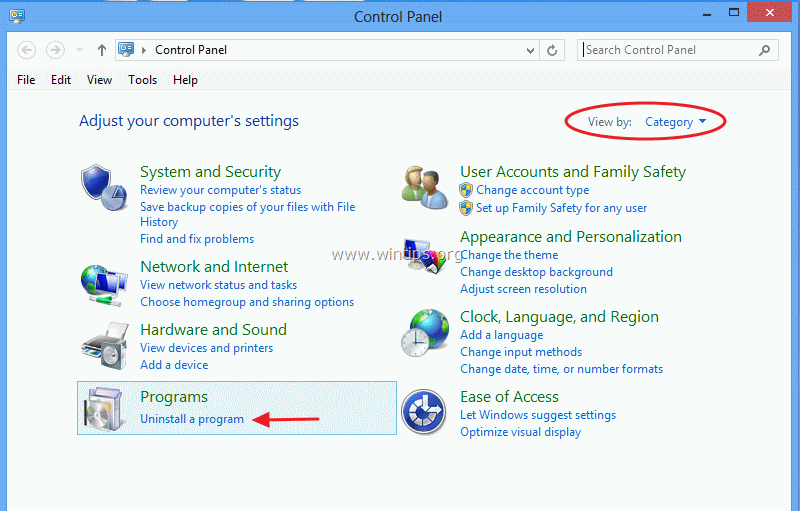Click the User Accounts people icon
This screenshot has height=511, width=800.
pos(424,187)
